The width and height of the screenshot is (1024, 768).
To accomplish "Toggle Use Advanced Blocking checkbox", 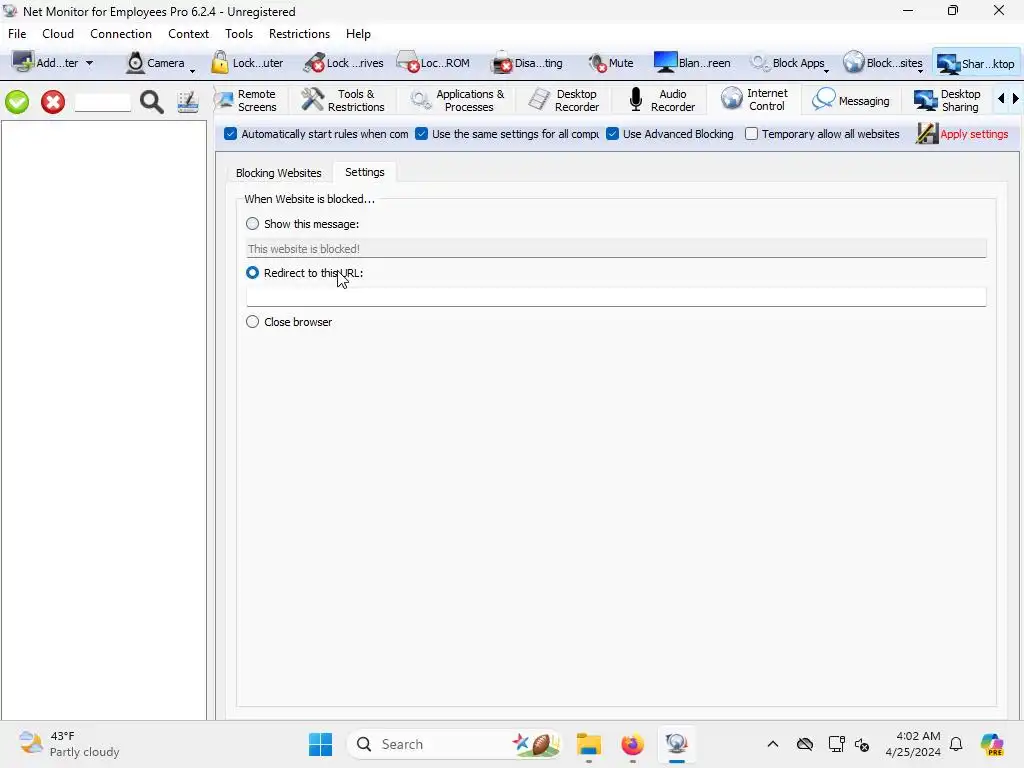I will pos(613,134).
